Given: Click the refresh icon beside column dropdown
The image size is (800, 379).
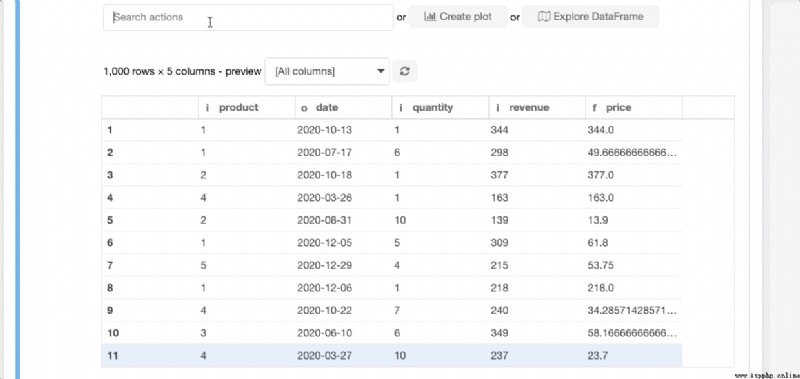Looking at the screenshot, I should coord(405,71).
